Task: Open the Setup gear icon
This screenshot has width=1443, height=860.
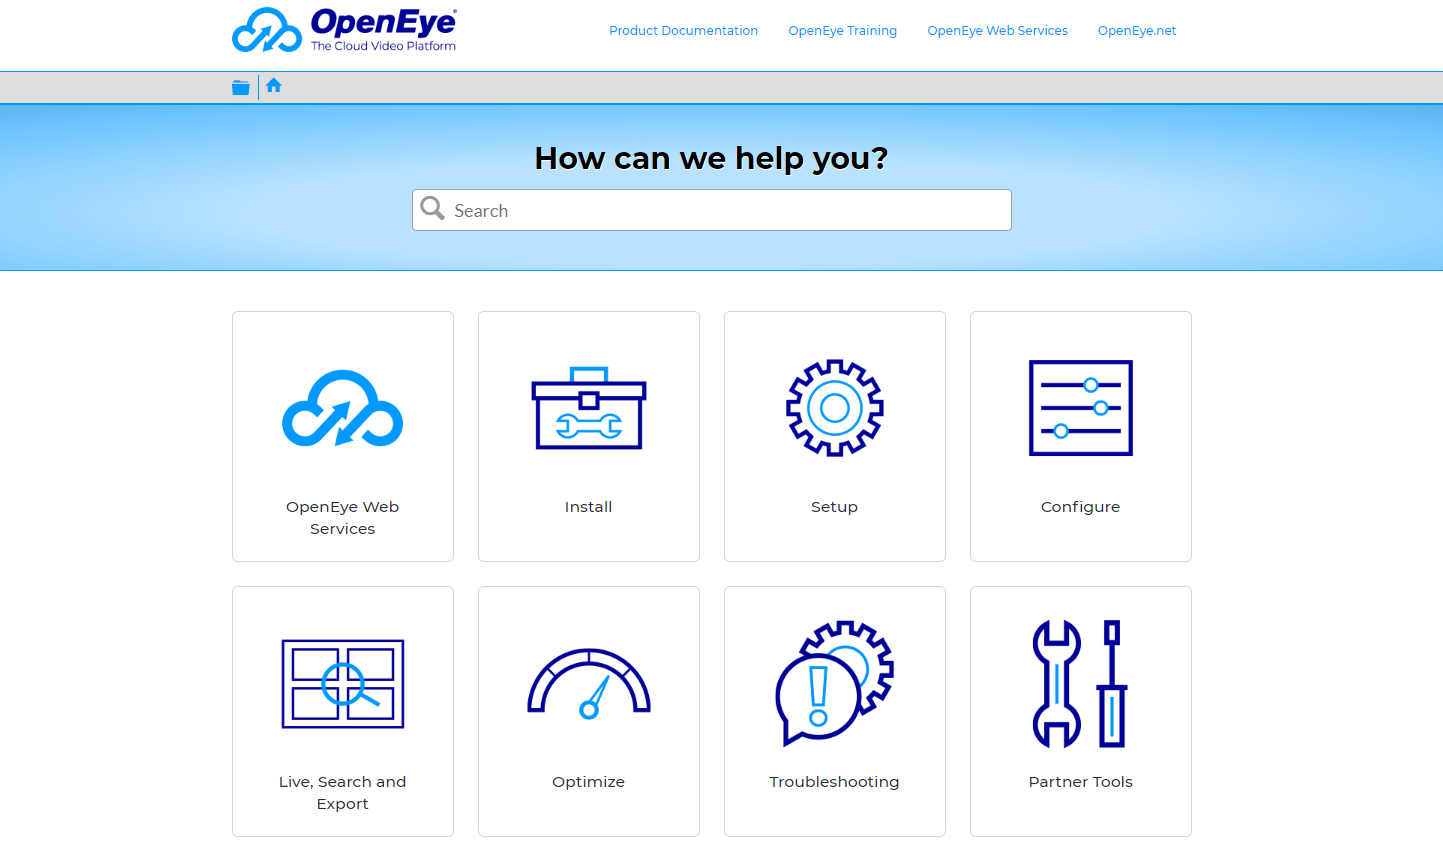Action: pyautogui.click(x=834, y=408)
